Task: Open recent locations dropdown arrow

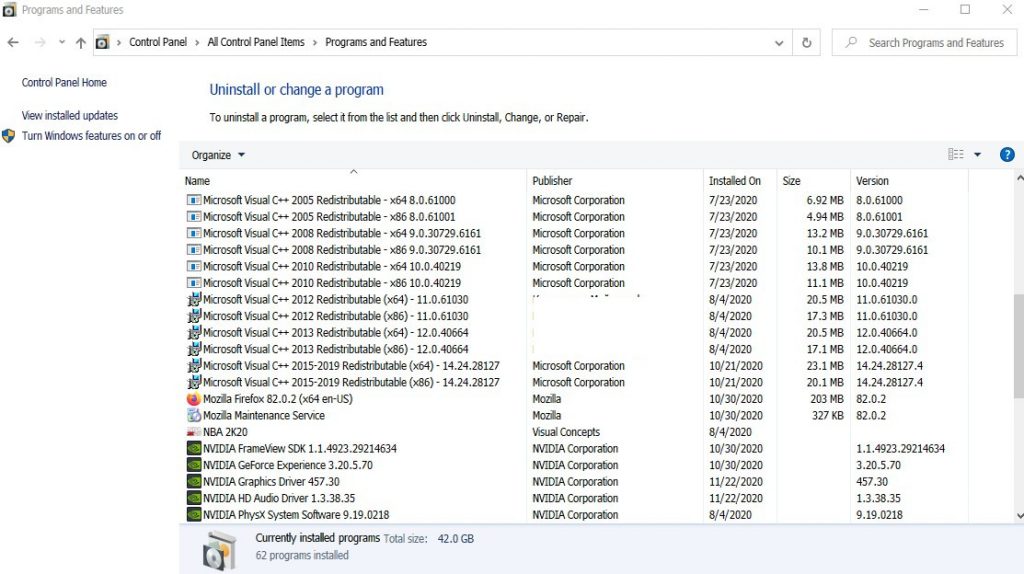Action: point(61,42)
